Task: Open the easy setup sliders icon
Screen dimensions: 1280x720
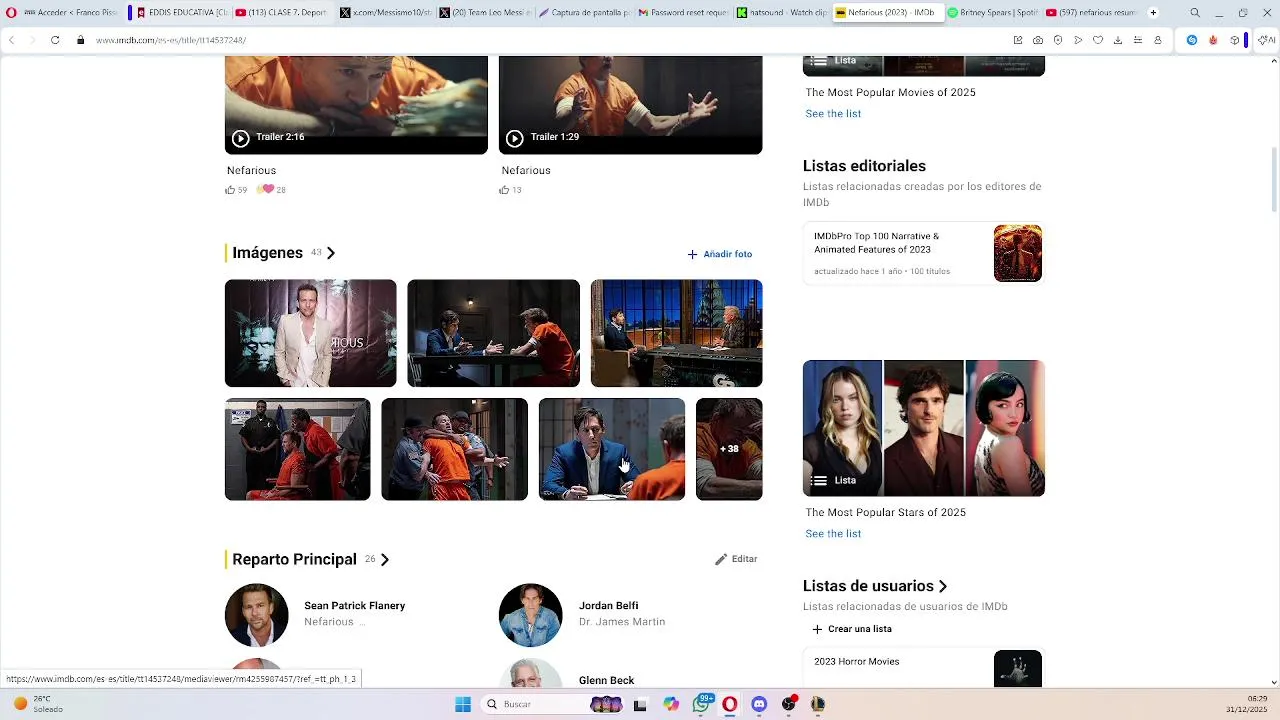Action: (x=1138, y=40)
